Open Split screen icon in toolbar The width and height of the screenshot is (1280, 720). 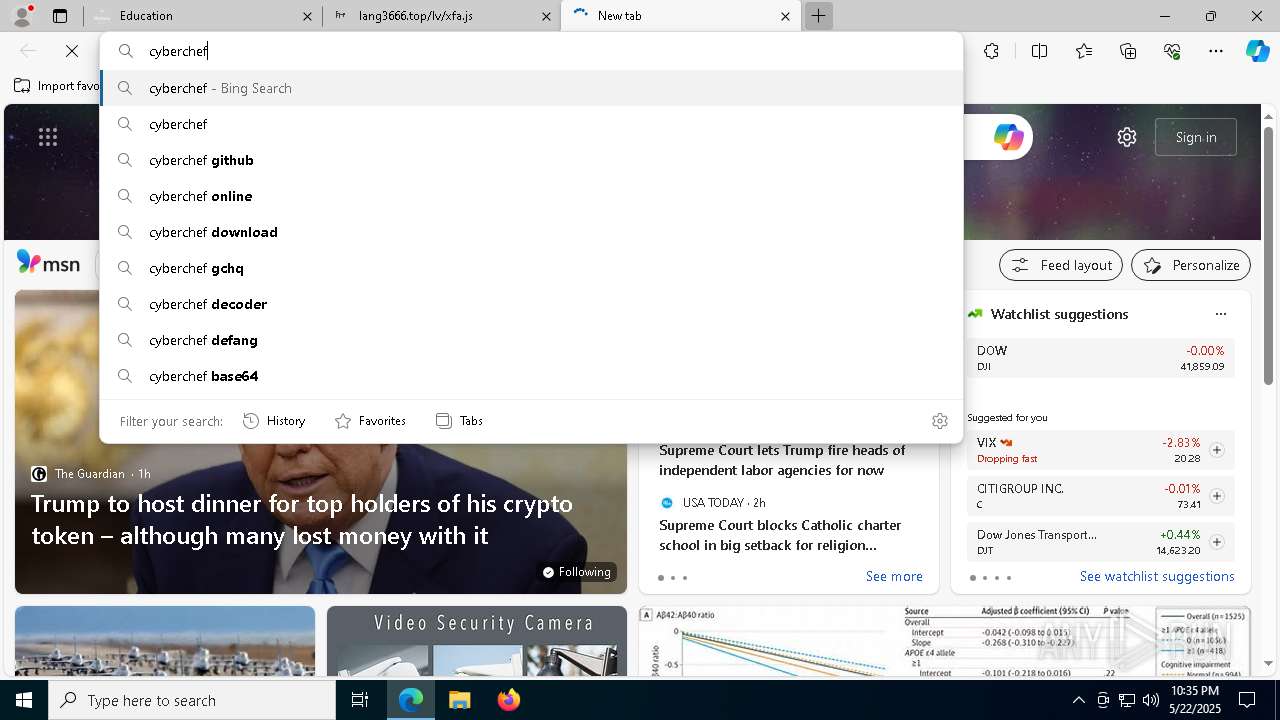(x=1039, y=51)
